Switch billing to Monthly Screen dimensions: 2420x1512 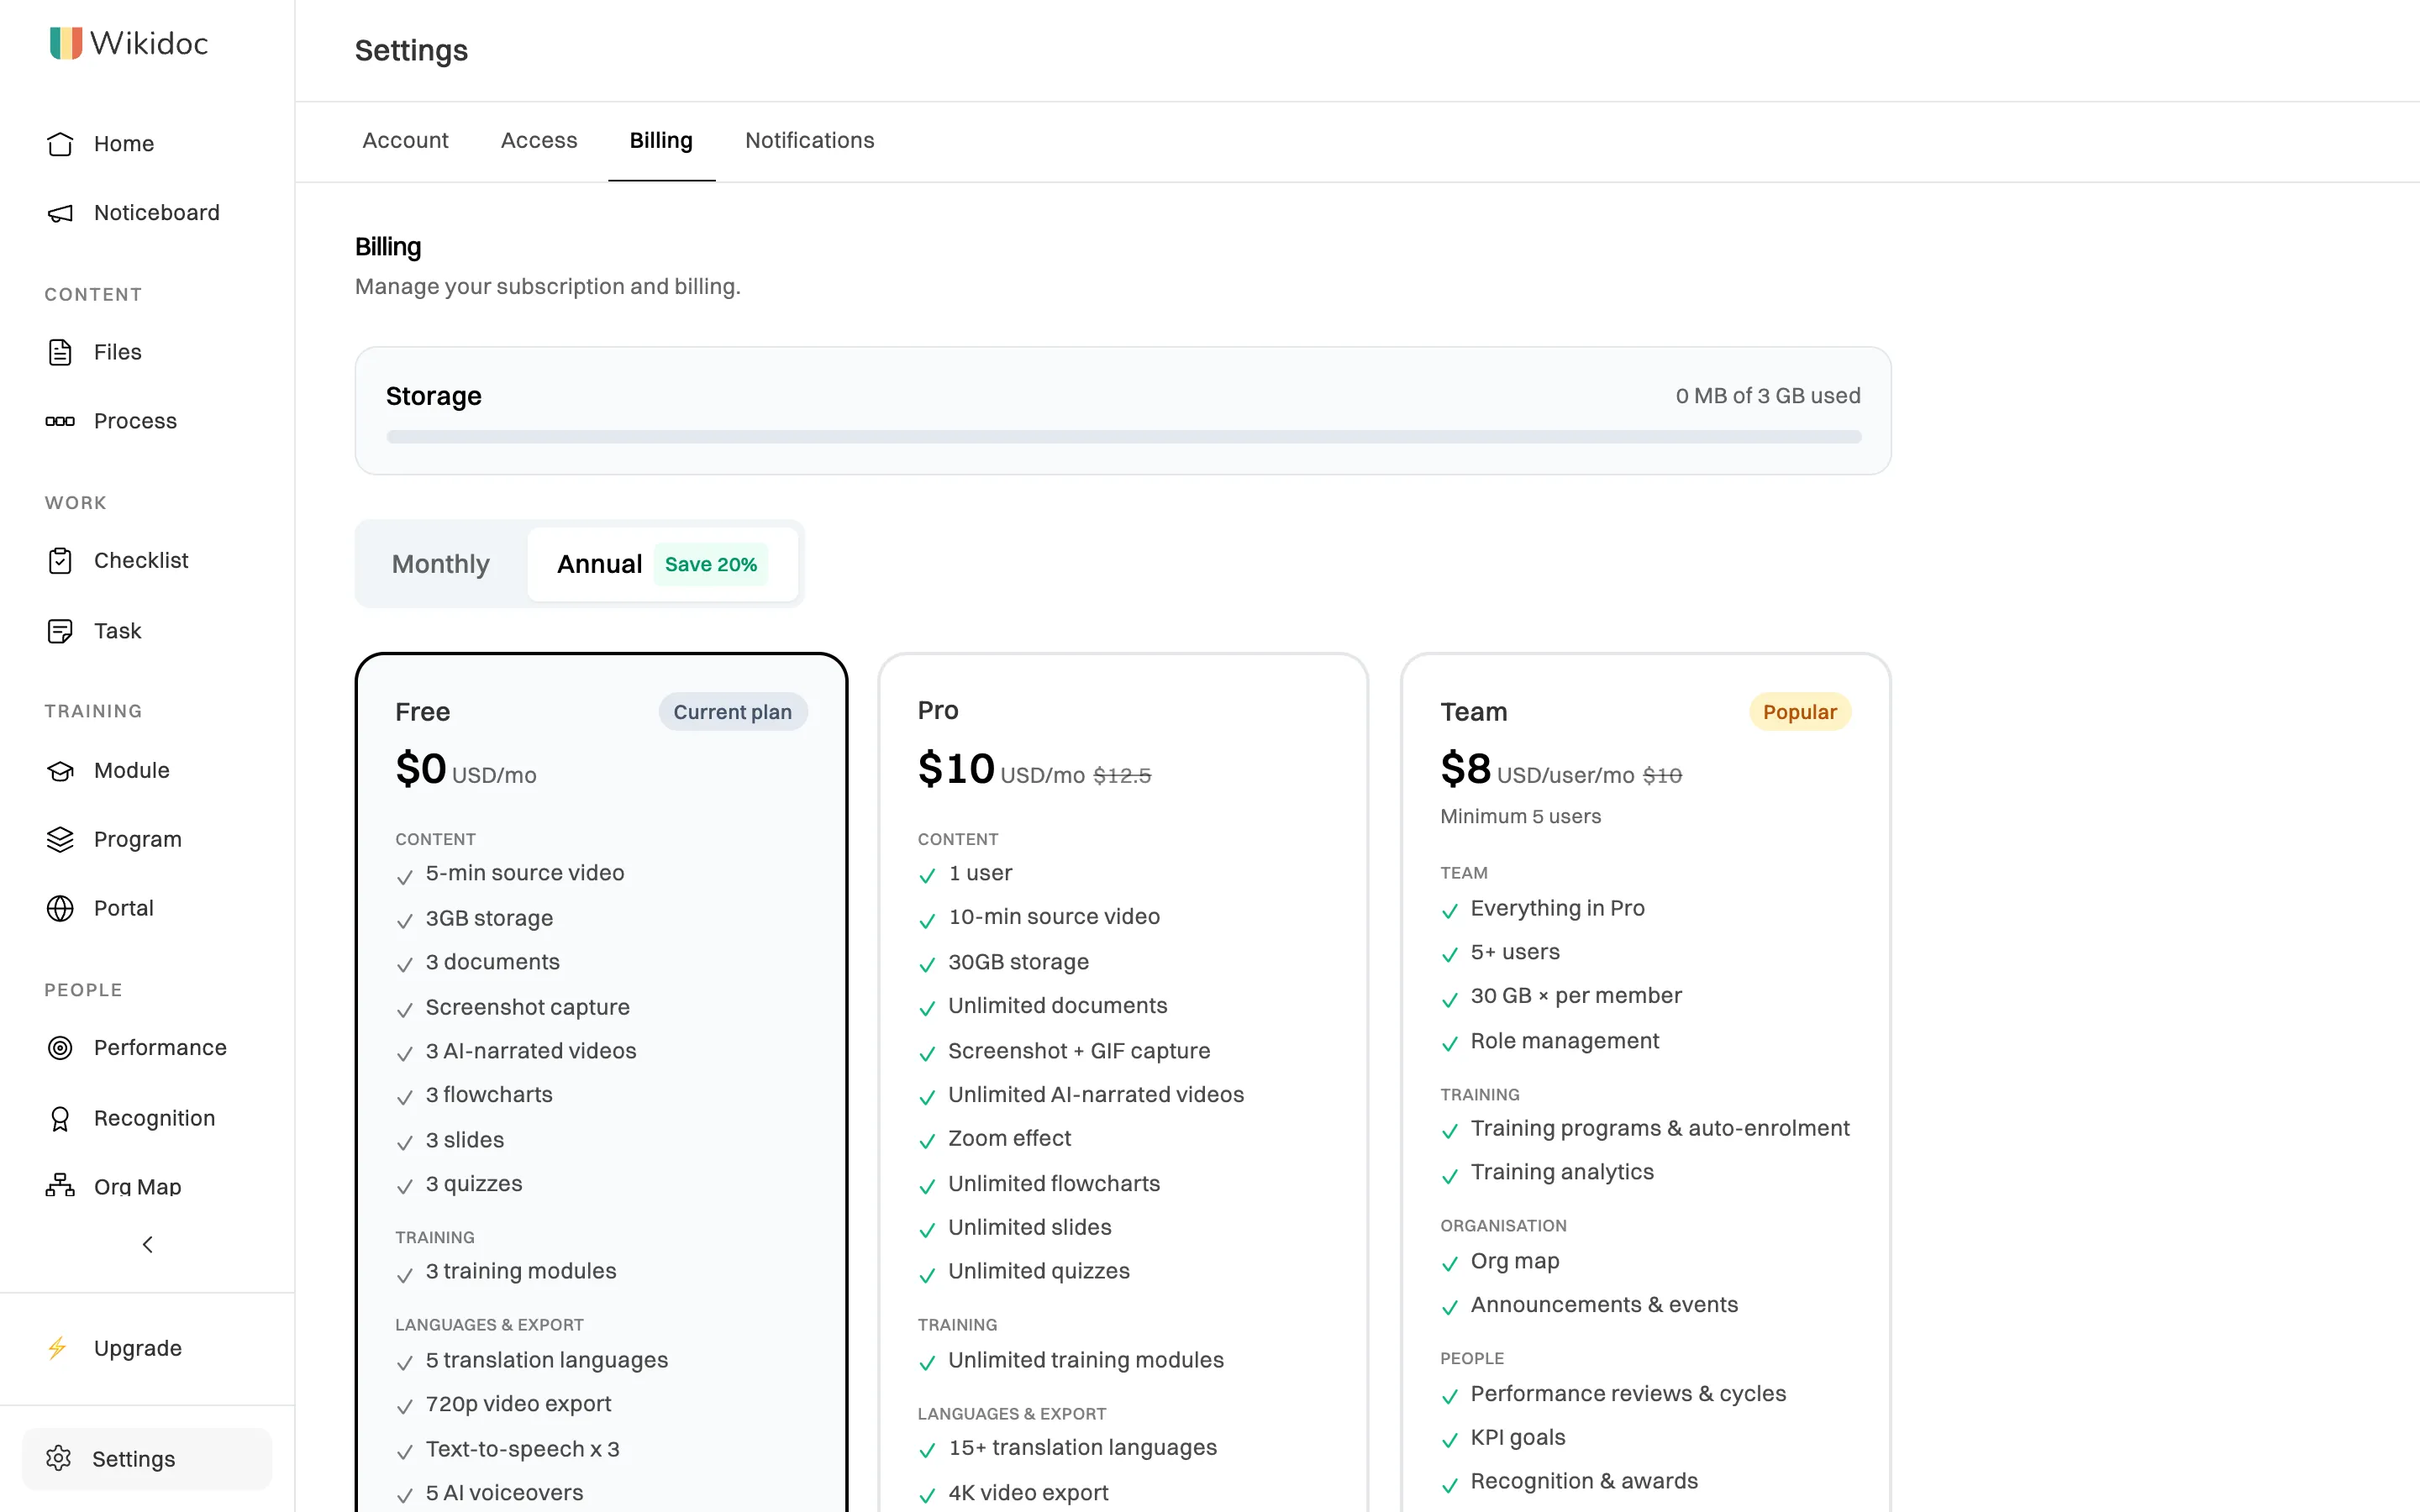pyautogui.click(x=441, y=564)
